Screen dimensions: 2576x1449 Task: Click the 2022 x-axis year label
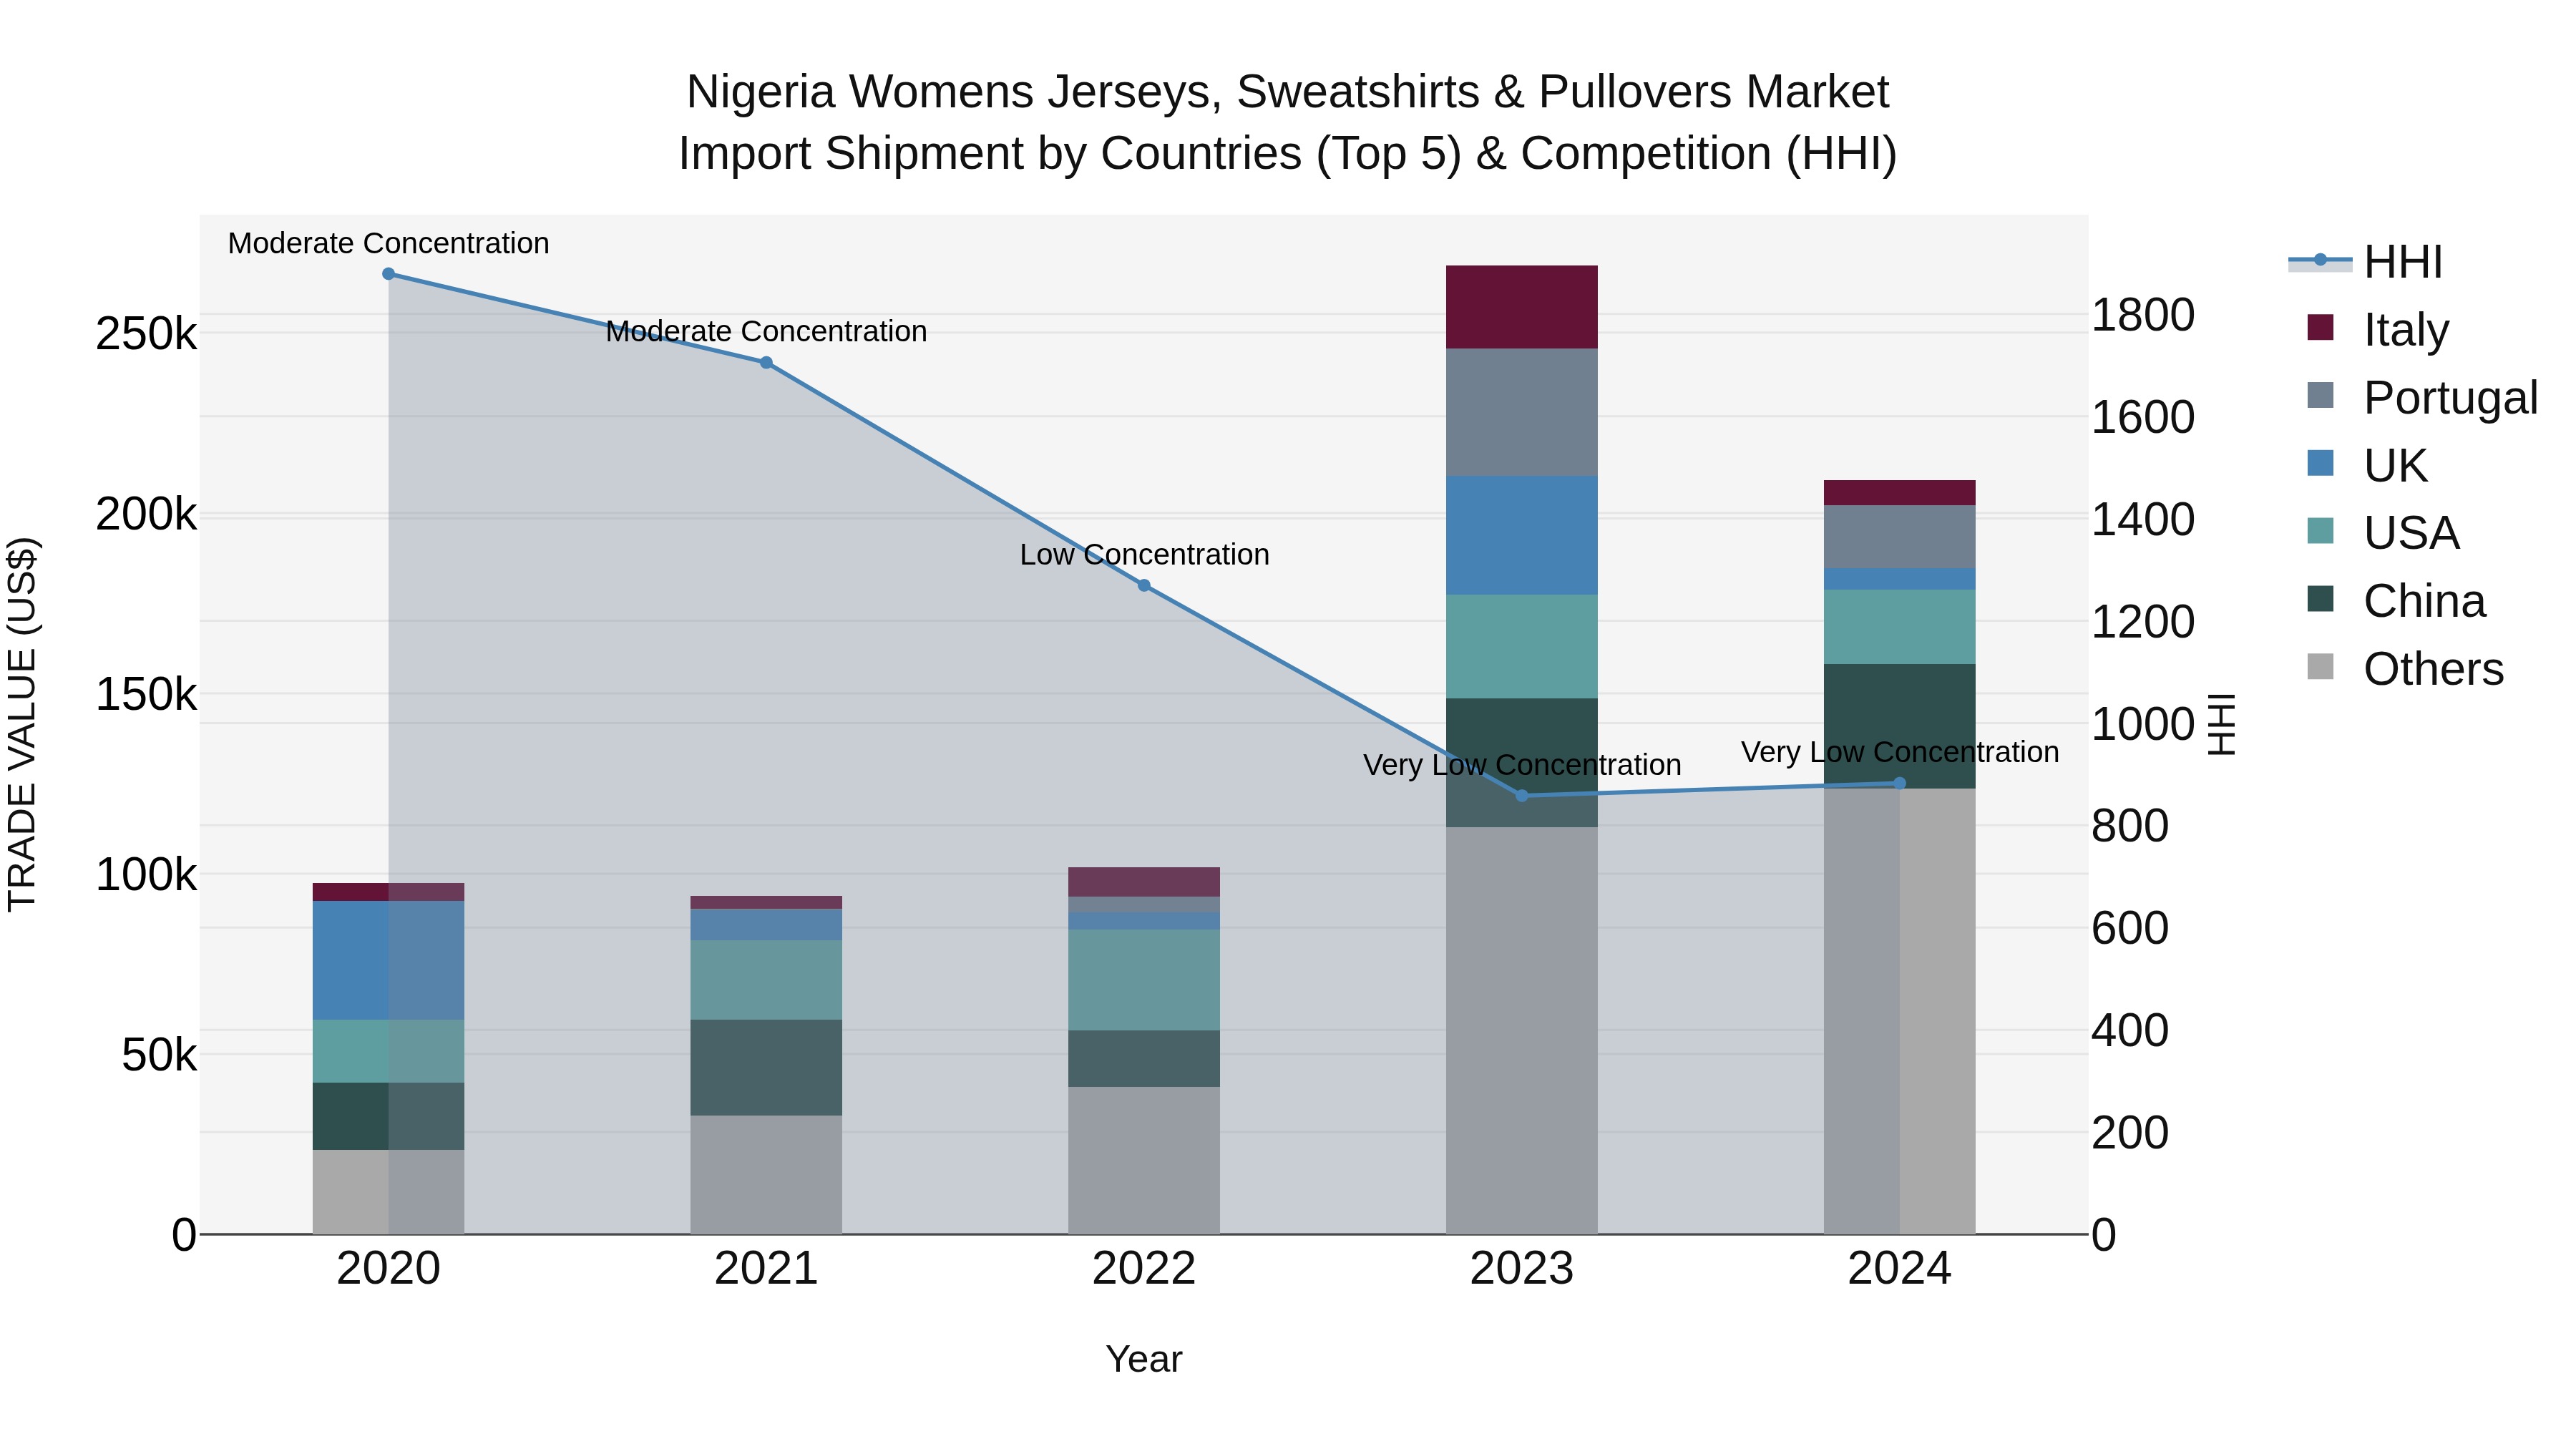pos(1144,1269)
